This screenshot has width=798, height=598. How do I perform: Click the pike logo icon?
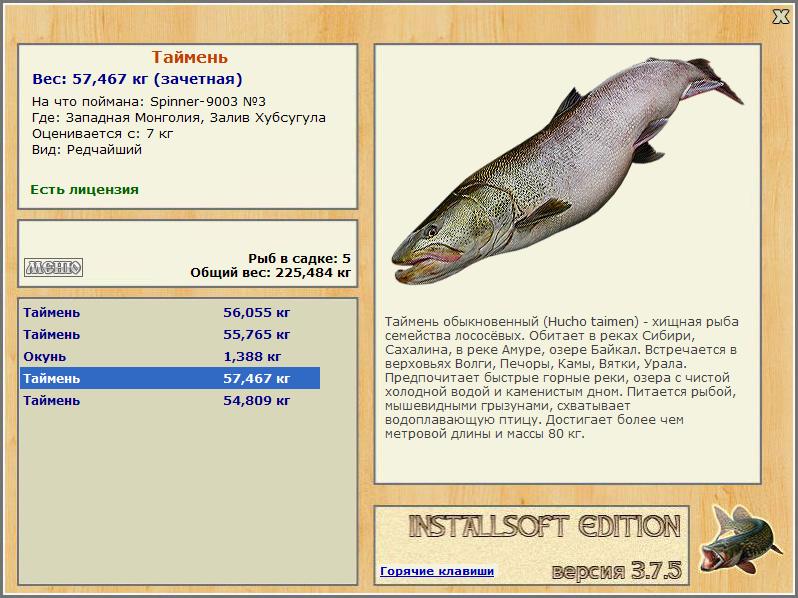[740, 539]
